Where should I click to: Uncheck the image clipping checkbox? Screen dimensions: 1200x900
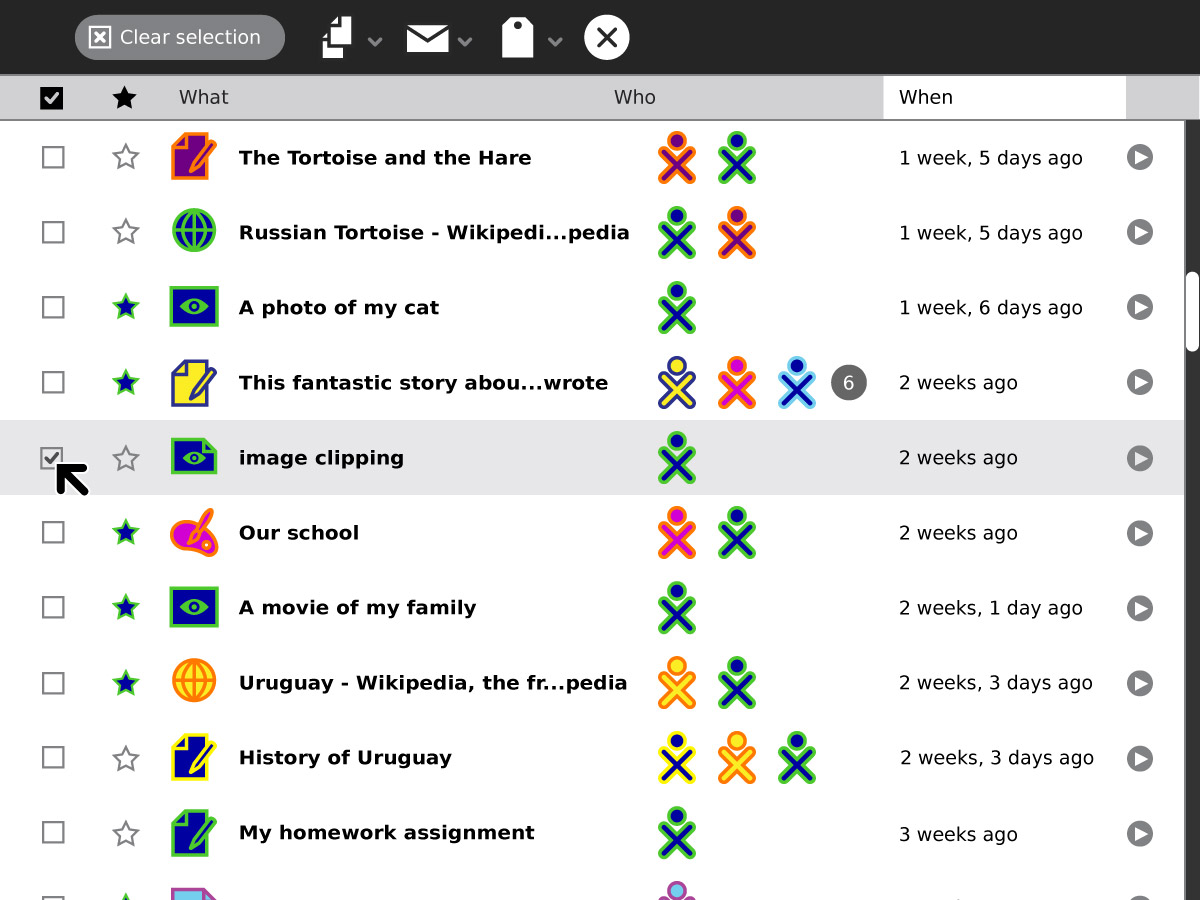[52, 458]
